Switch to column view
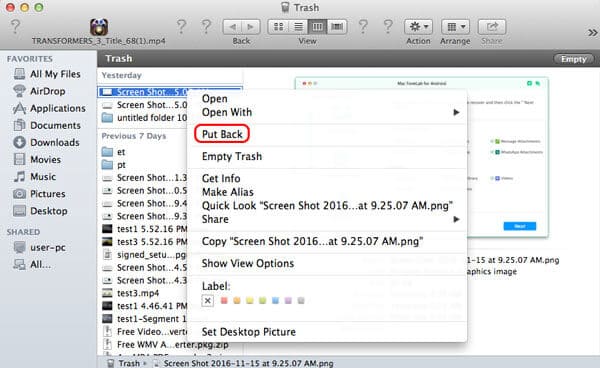The image size is (600, 368). (317, 27)
